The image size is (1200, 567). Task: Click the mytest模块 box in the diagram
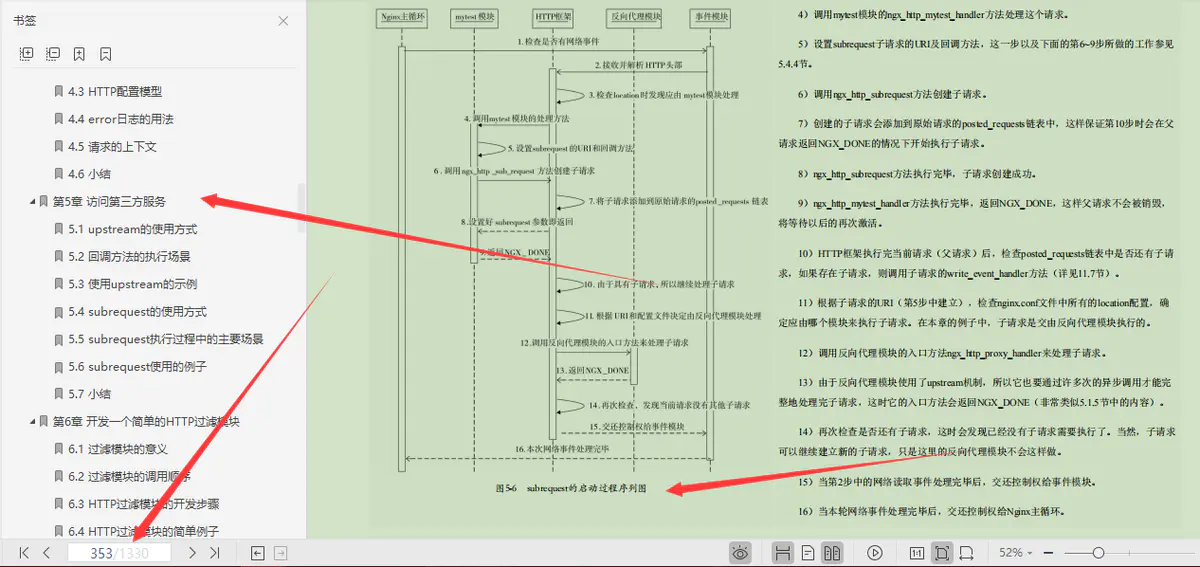click(x=474, y=17)
